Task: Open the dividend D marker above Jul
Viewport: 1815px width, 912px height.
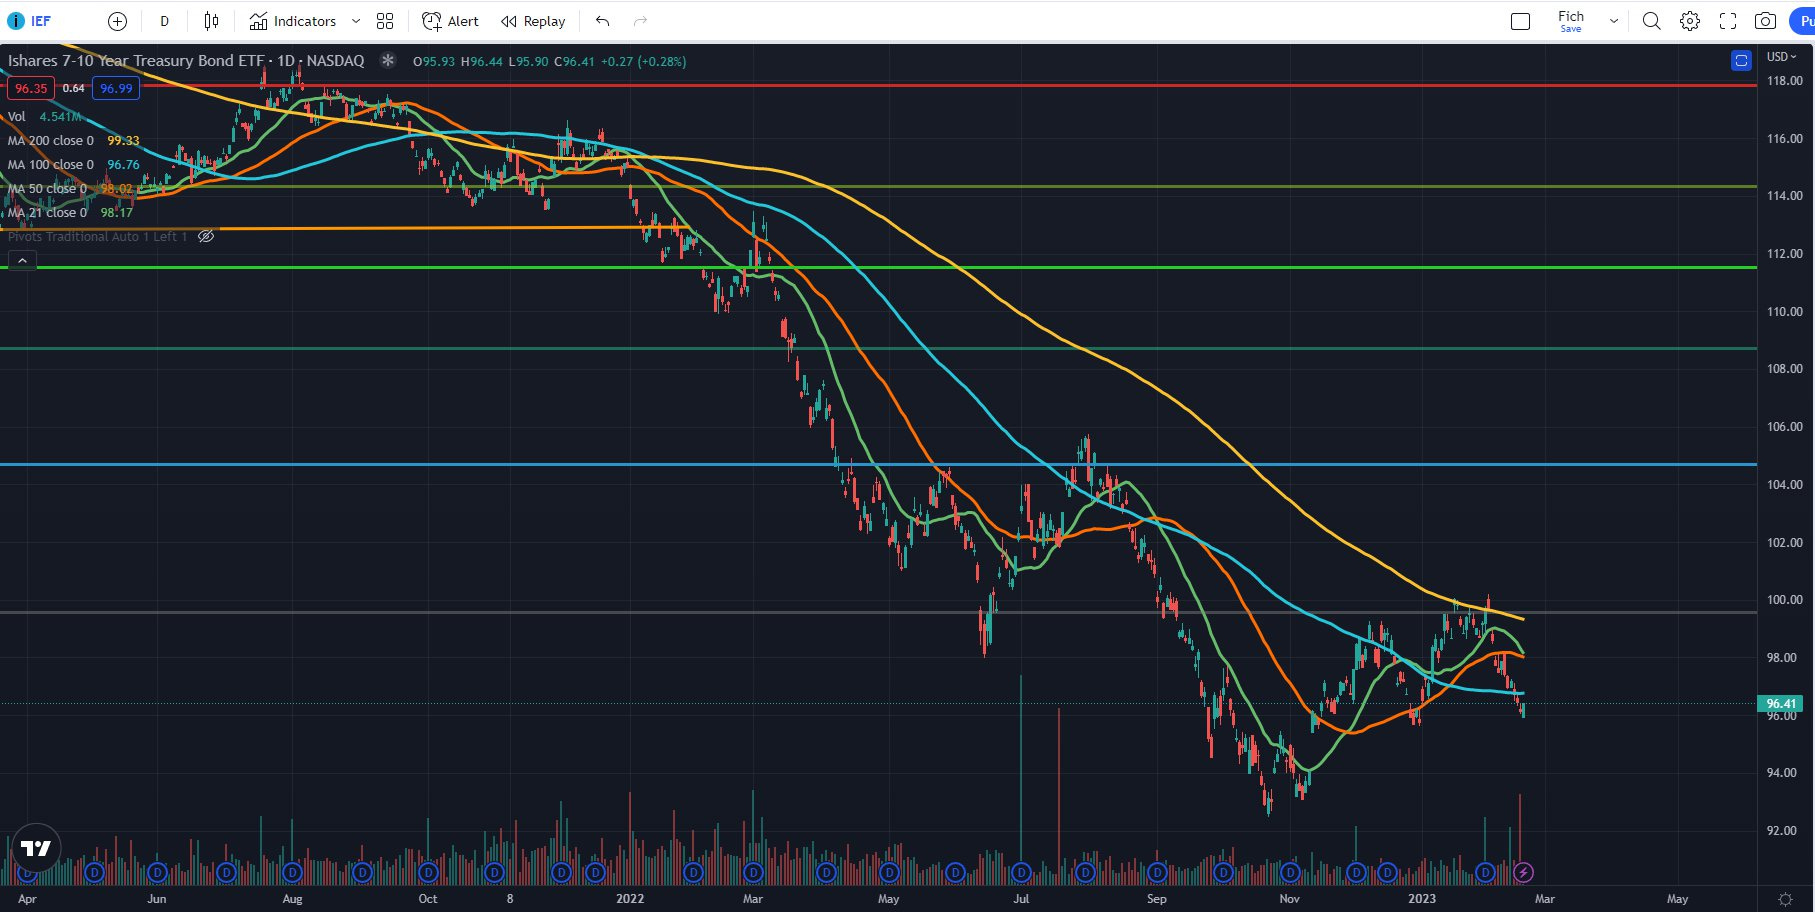Action: point(1021,872)
